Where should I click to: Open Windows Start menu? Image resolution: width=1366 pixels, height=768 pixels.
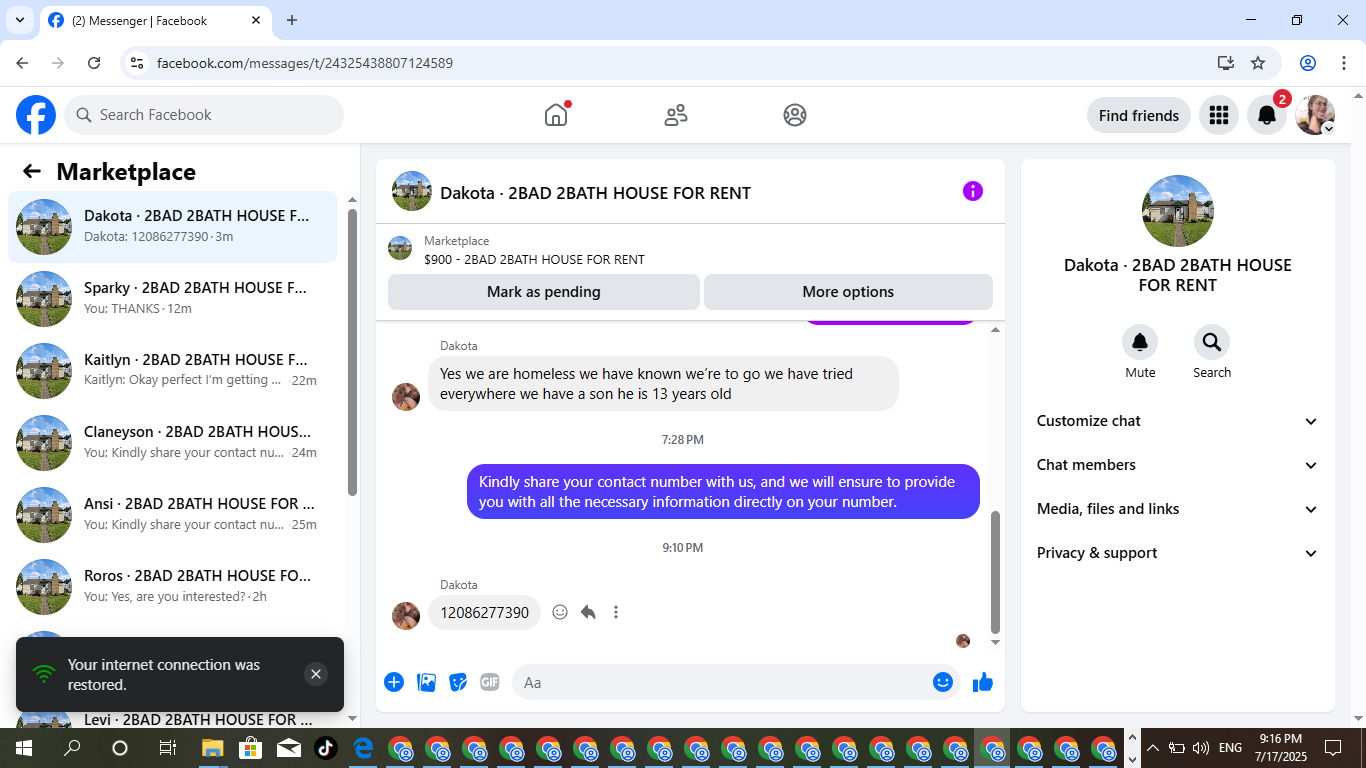click(23, 748)
